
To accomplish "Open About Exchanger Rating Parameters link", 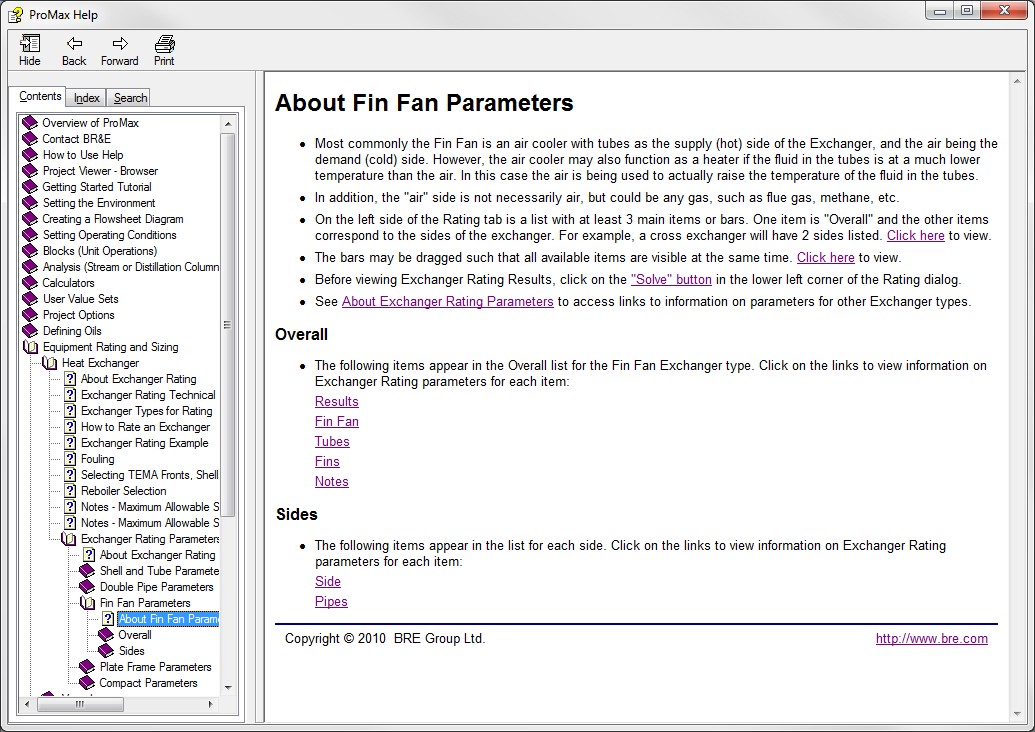I will click(448, 301).
